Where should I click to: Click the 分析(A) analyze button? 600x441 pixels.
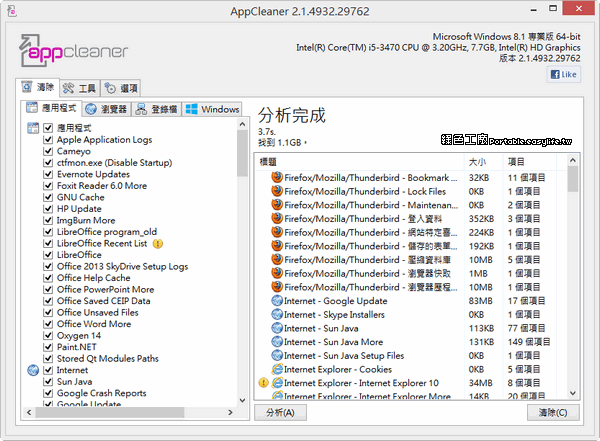coord(280,413)
